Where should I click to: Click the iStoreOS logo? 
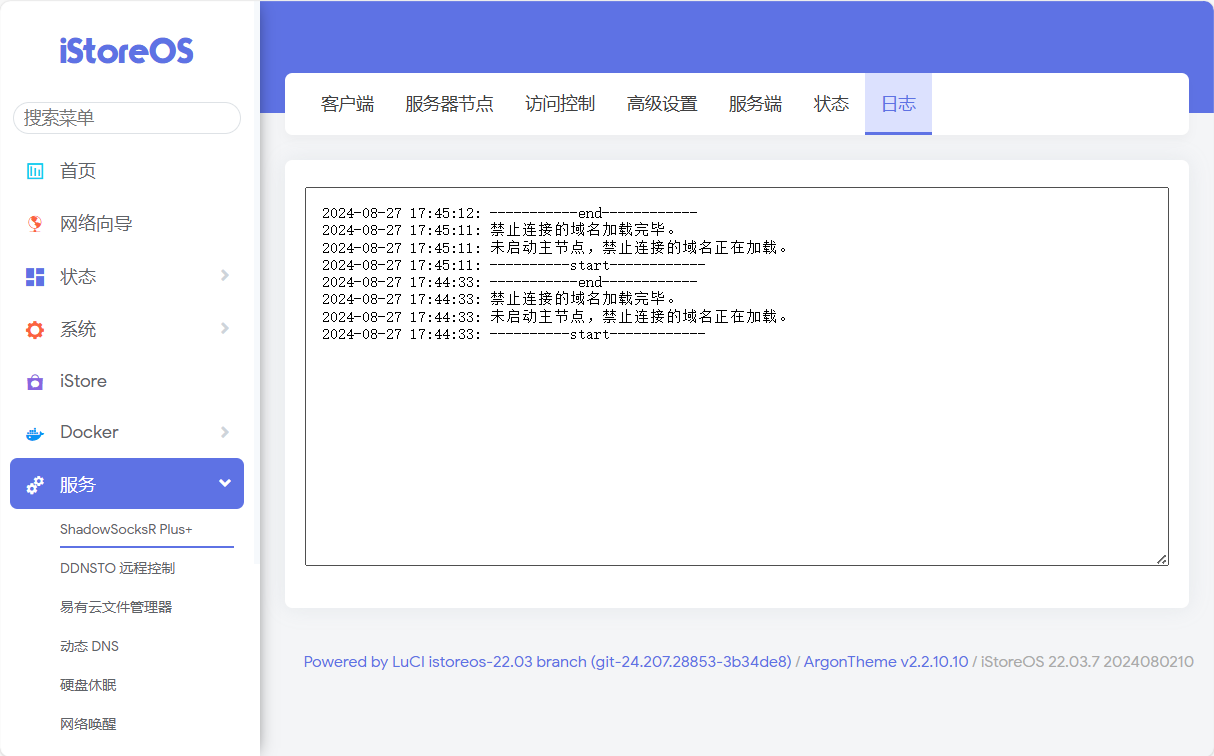coord(126,51)
